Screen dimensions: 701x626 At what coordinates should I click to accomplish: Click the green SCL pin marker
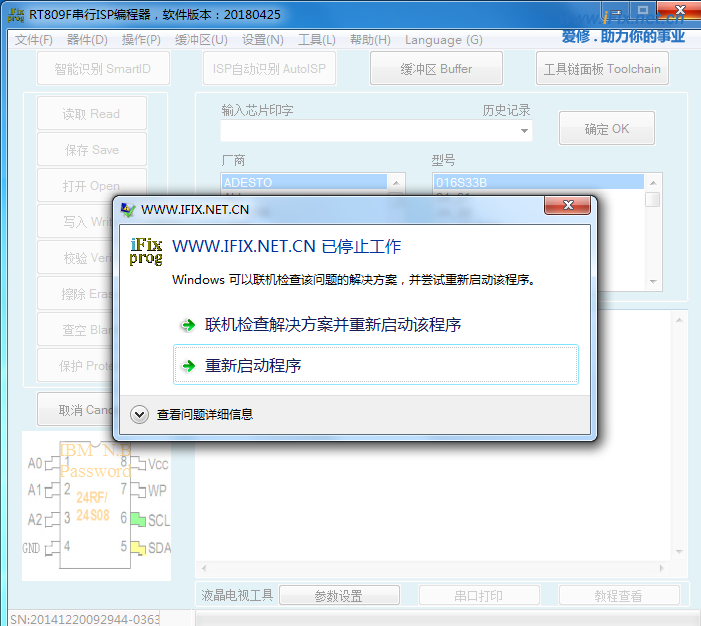click(x=138, y=520)
